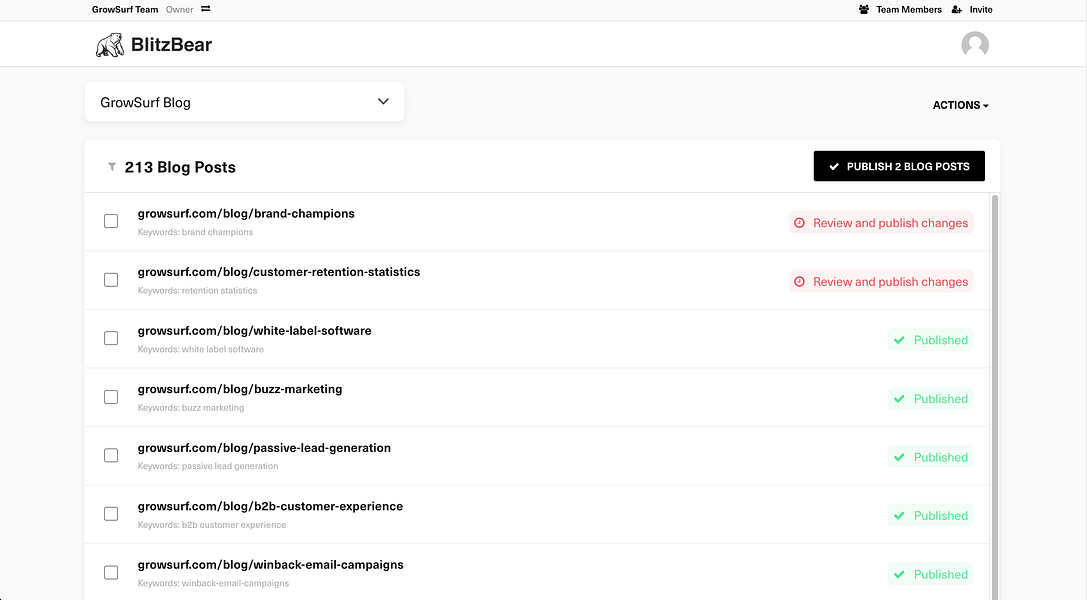Open the passive-lead-generation post link
This screenshot has width=1087, height=600.
(x=264, y=448)
